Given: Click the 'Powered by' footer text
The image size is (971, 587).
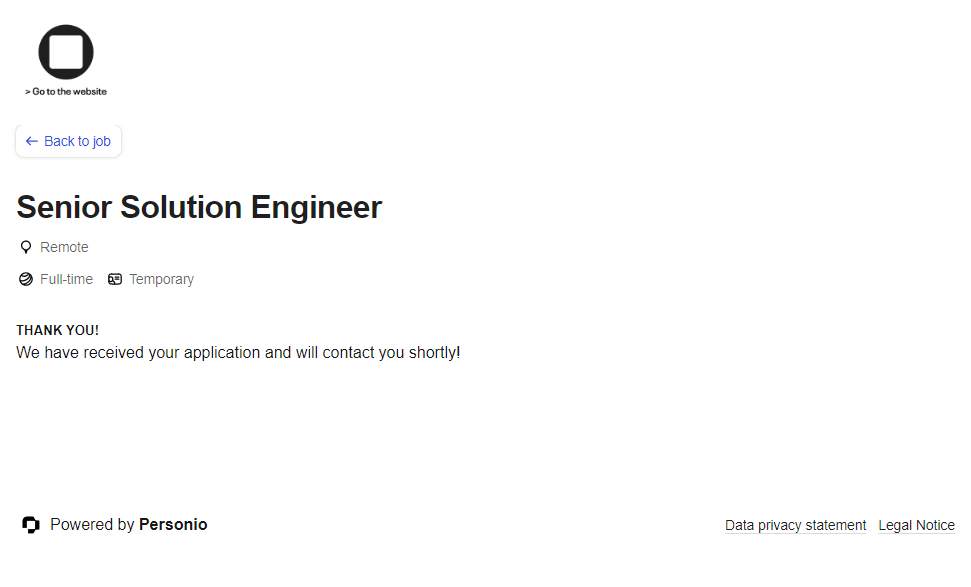Looking at the screenshot, I should point(92,525).
